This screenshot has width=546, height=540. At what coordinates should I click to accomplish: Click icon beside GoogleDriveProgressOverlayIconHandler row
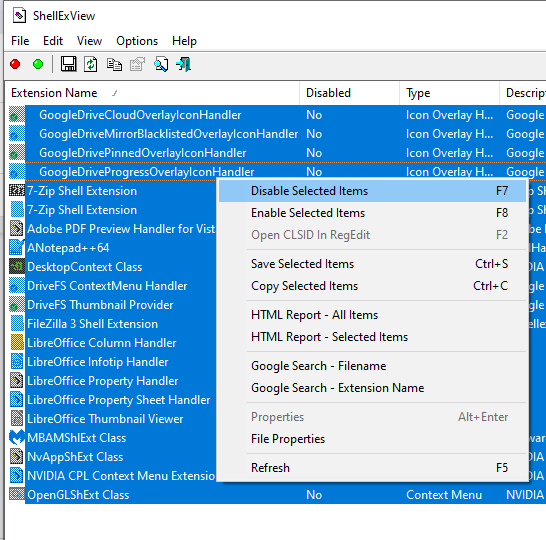click(17, 172)
